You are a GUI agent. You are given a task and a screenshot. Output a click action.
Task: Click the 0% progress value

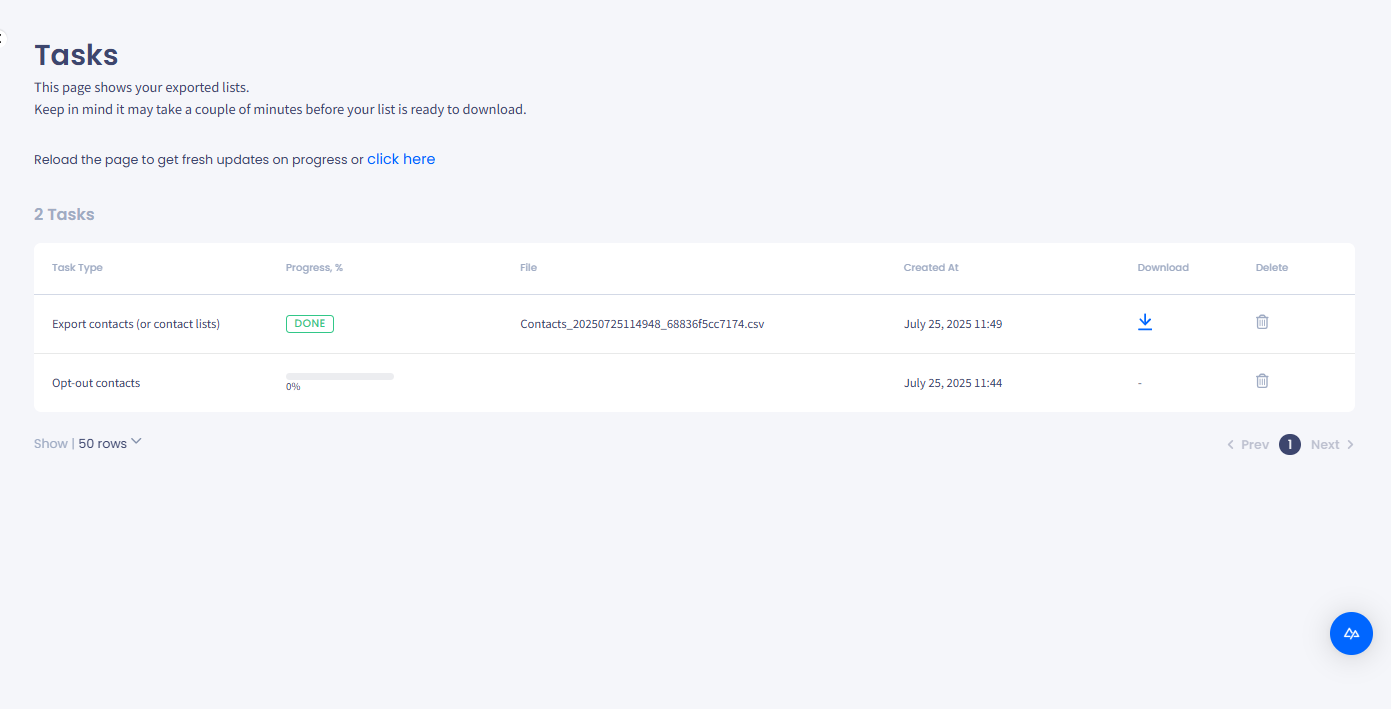click(x=293, y=387)
